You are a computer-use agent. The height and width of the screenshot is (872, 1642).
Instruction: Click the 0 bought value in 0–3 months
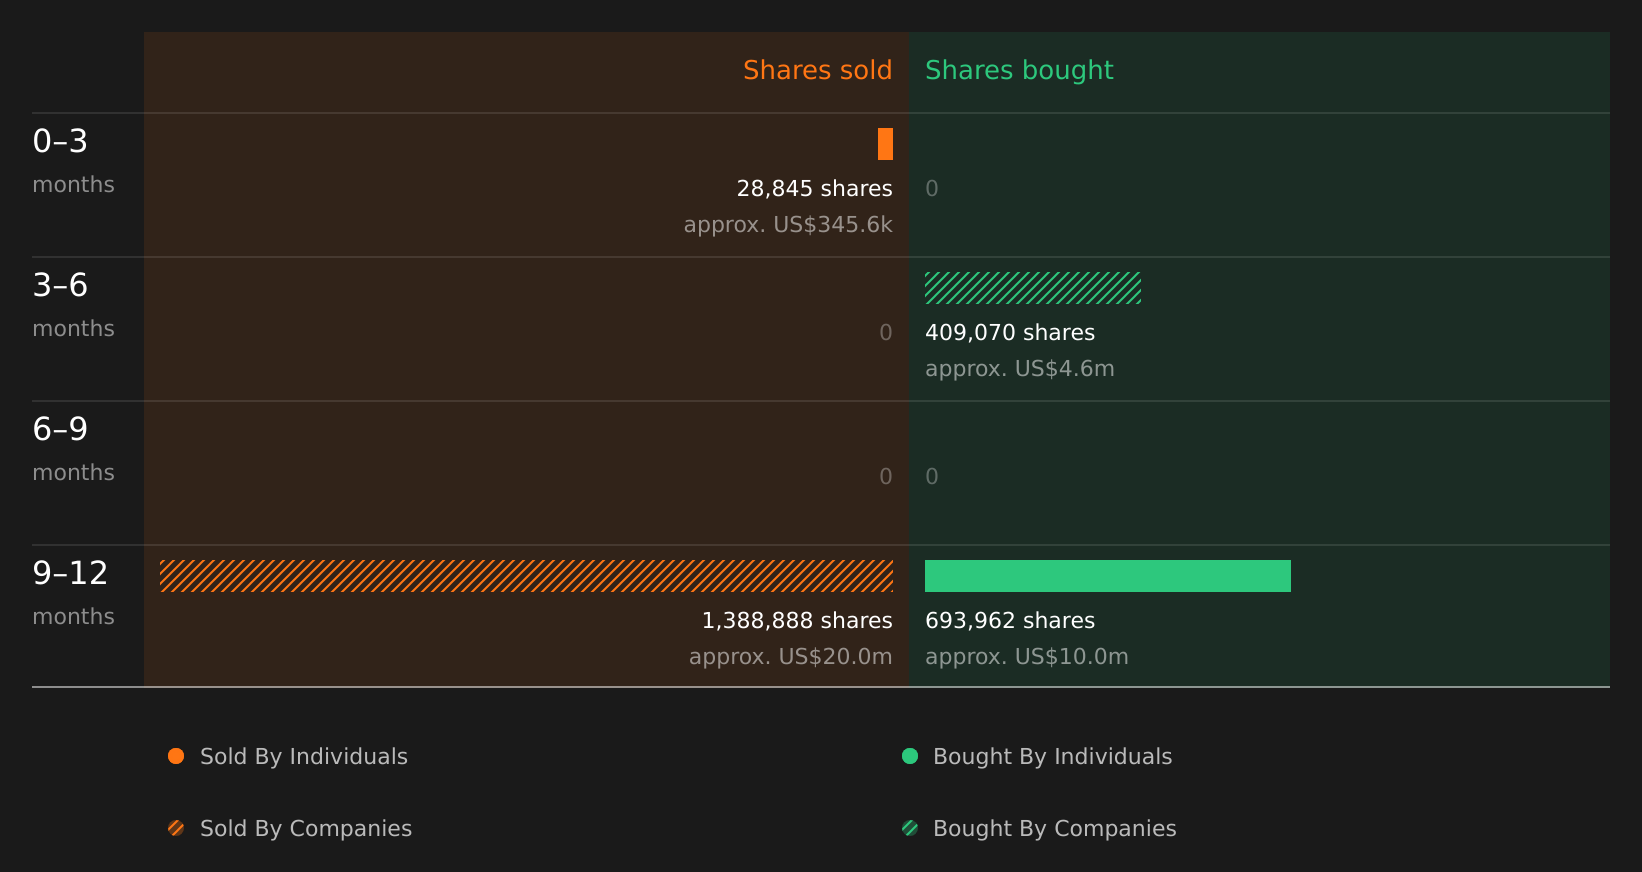pyautogui.click(x=932, y=189)
